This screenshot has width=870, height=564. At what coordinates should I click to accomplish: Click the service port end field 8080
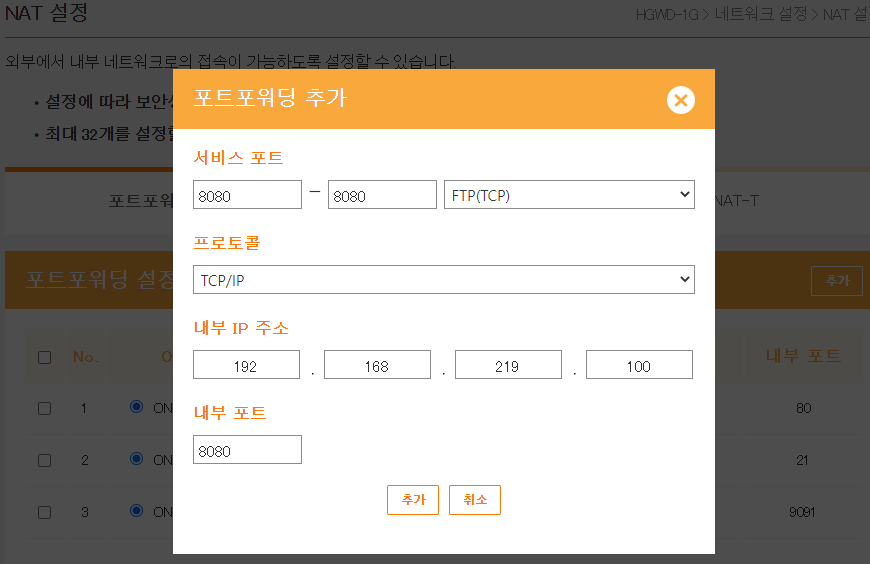point(382,195)
